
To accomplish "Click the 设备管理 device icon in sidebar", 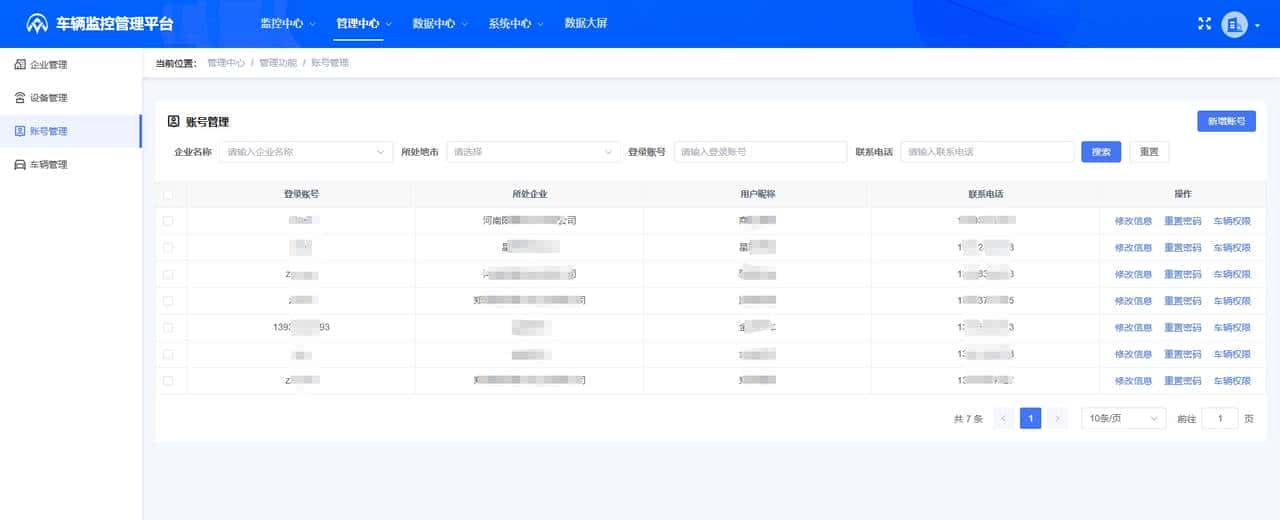I will point(20,98).
